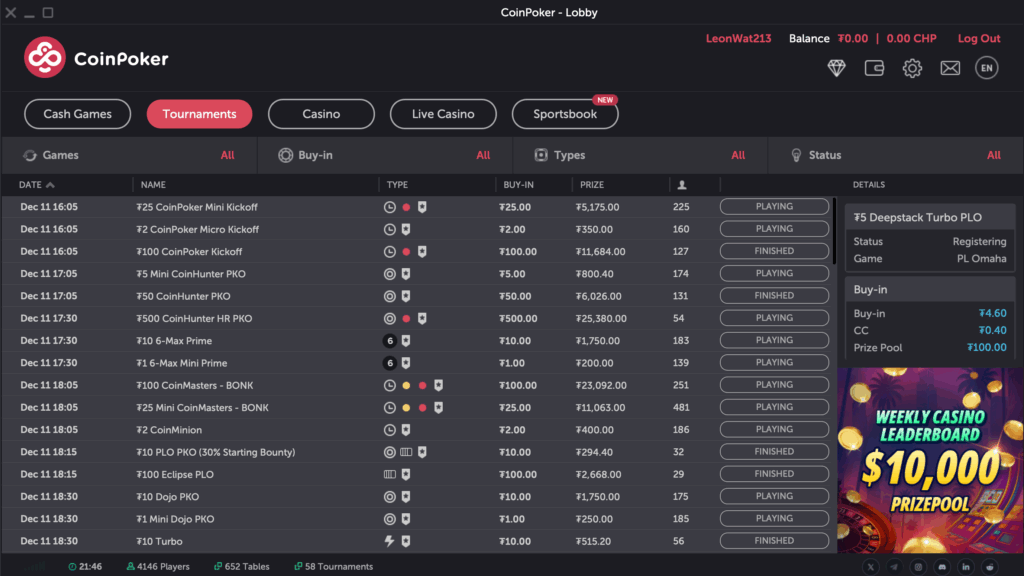
Task: Click the players count column icon
Action: [x=682, y=185]
